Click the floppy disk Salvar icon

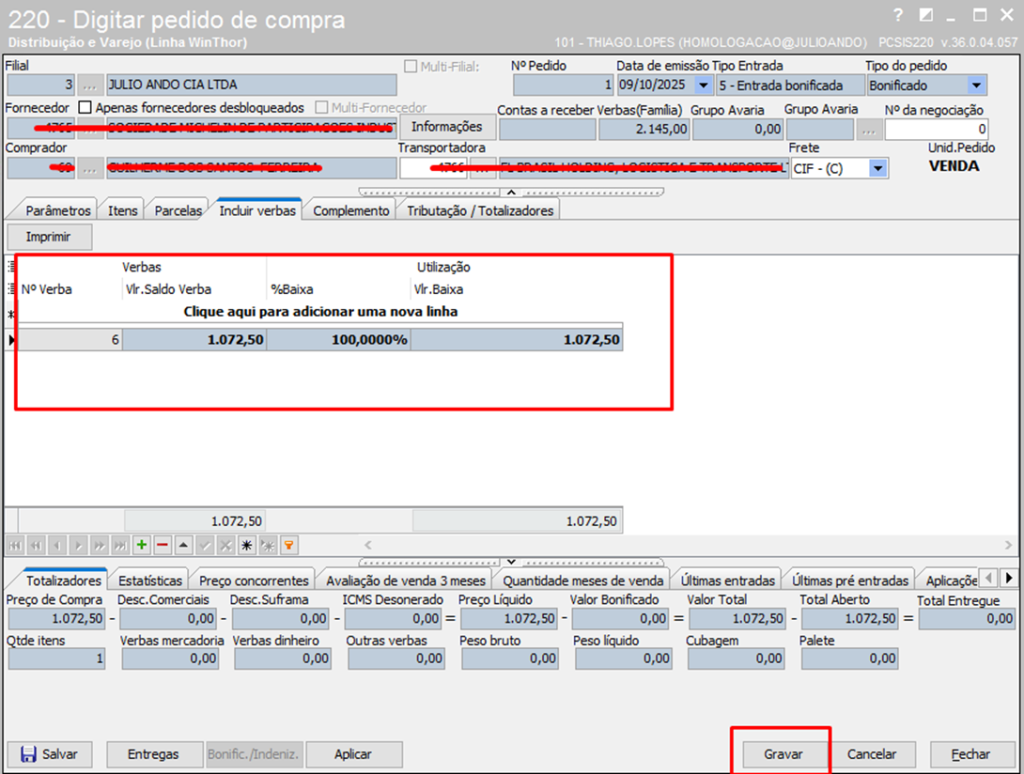pos(28,754)
